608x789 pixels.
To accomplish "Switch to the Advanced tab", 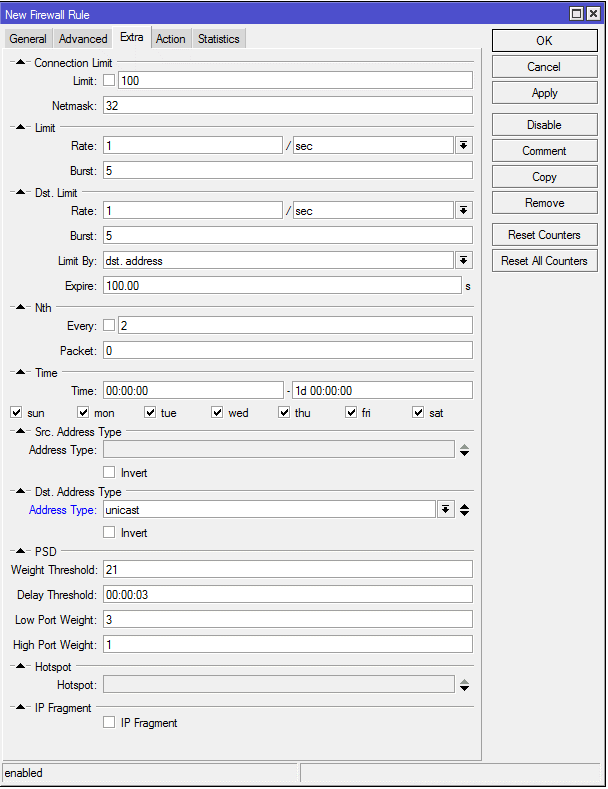I will (83, 39).
